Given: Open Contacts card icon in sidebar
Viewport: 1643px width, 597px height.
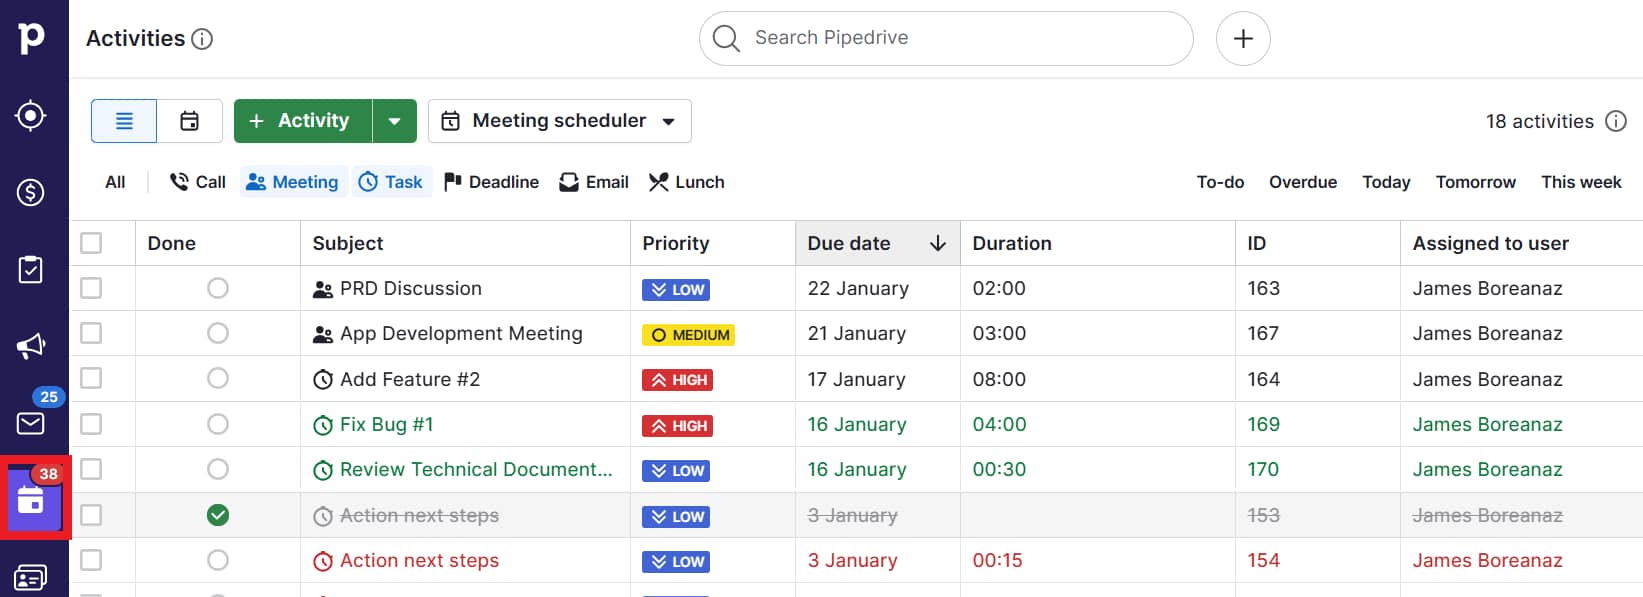Looking at the screenshot, I should tap(31, 577).
